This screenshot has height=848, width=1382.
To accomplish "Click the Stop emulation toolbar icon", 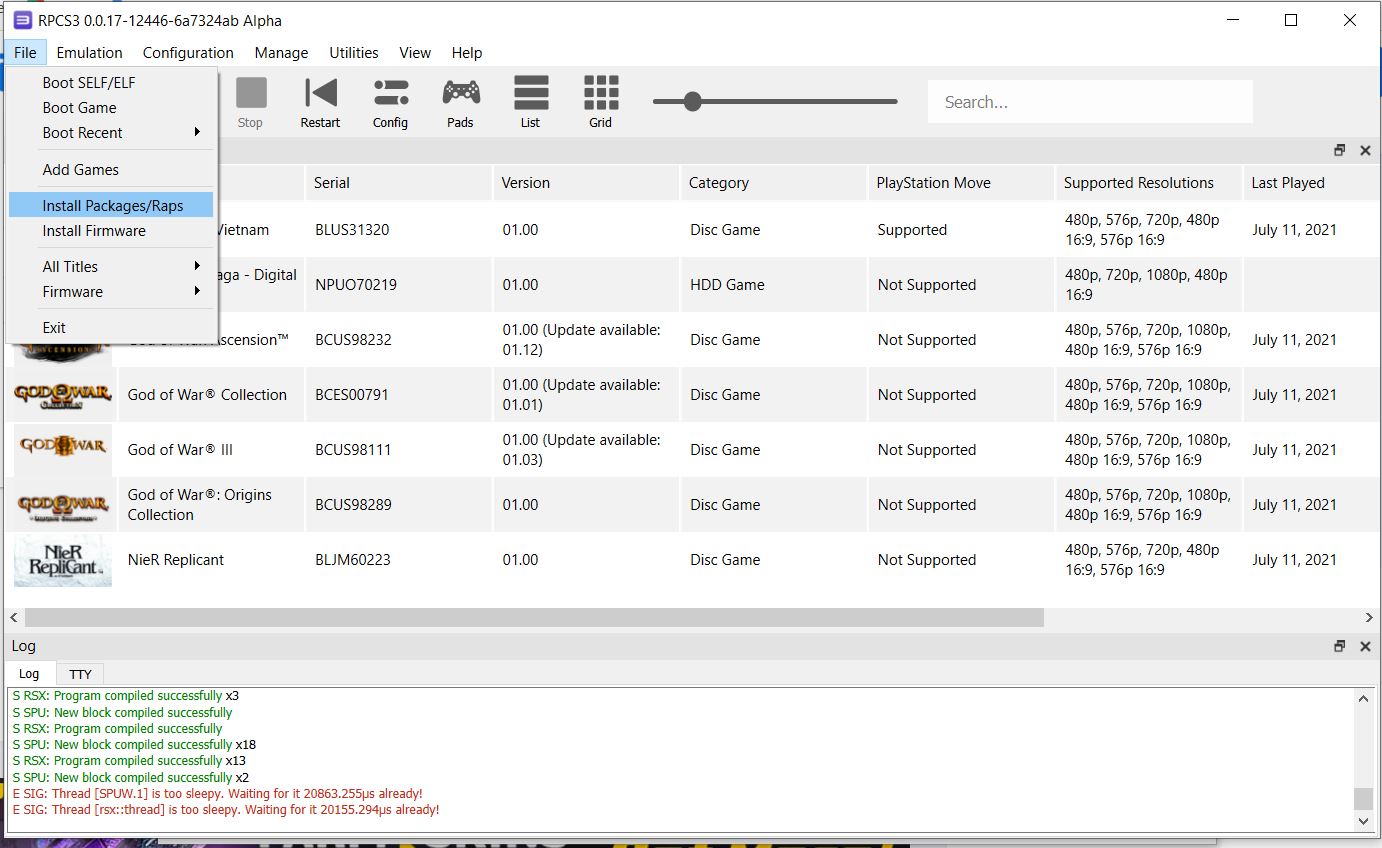I will point(251,102).
